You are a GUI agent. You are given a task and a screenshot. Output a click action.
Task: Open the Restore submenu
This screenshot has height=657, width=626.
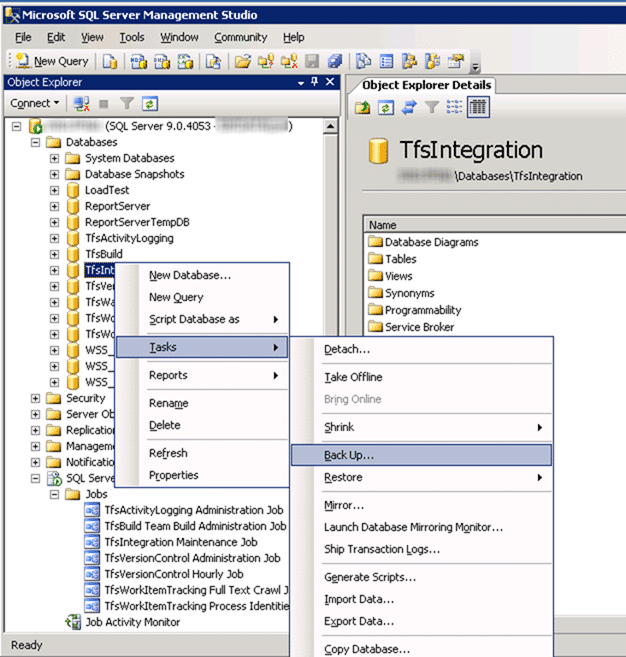point(422,477)
